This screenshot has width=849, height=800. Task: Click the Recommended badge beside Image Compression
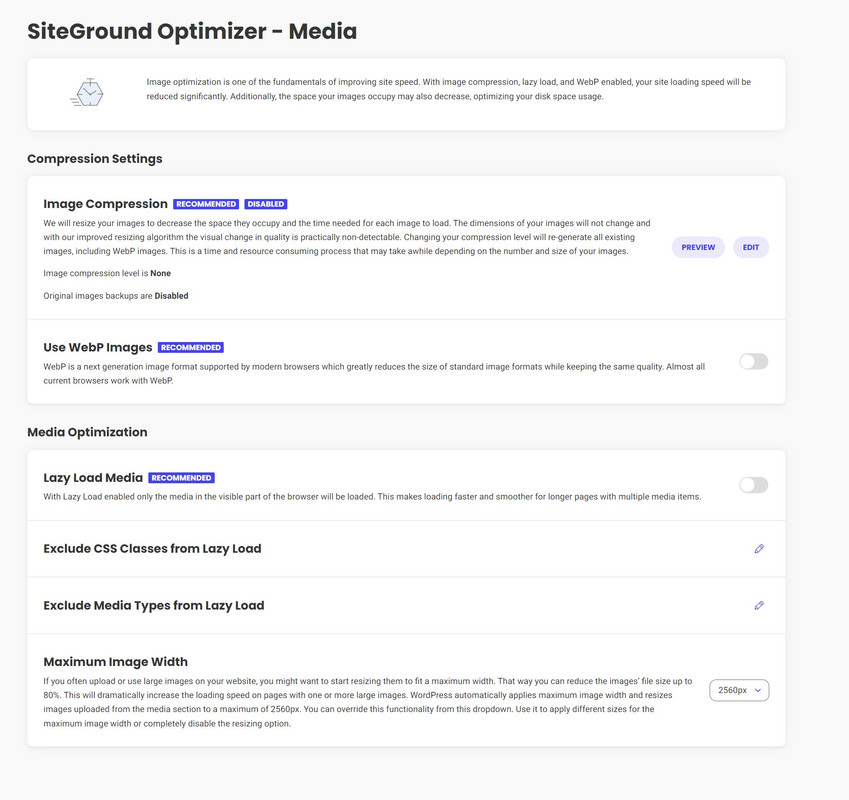pos(206,204)
